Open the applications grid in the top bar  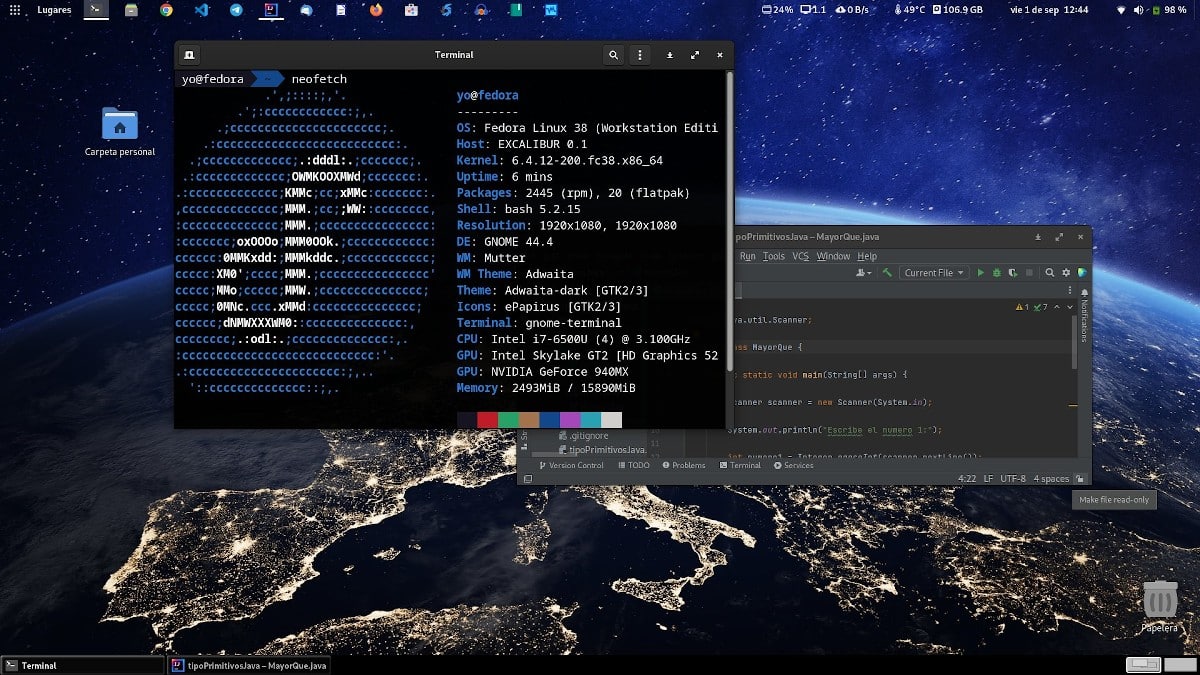coord(15,10)
